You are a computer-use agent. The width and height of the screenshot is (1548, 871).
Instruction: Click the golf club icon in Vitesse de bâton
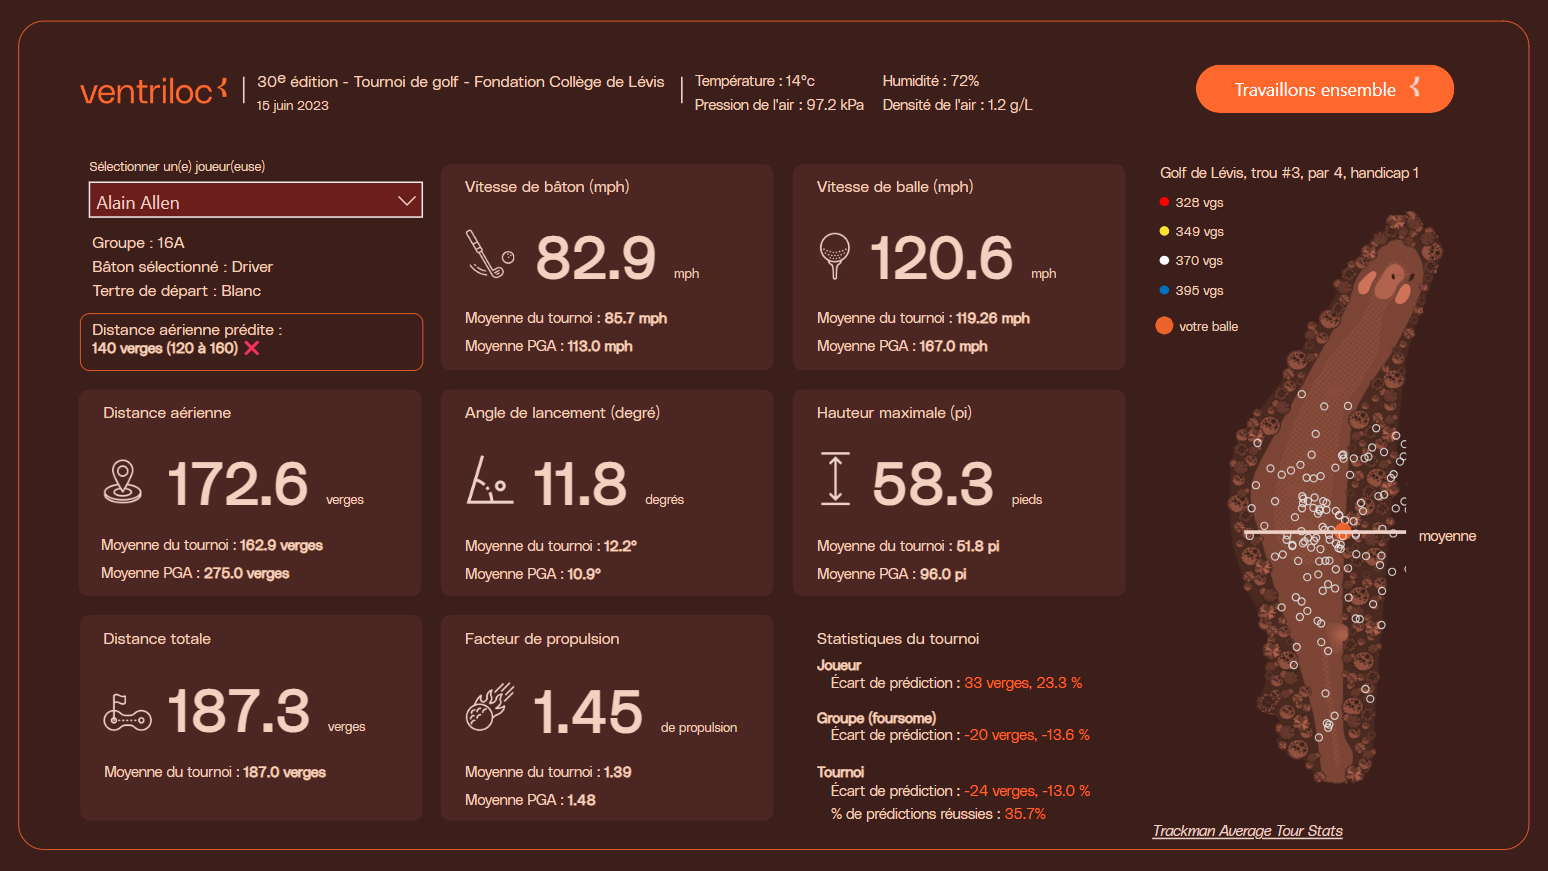coord(489,254)
